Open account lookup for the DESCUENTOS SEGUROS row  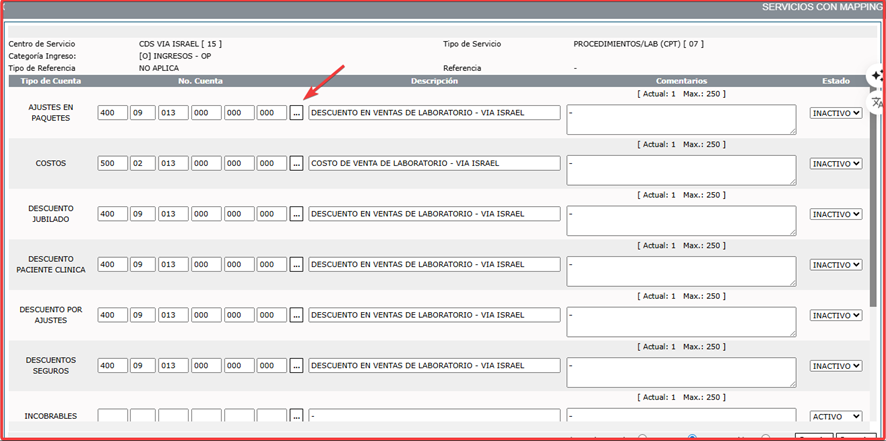[x=296, y=366]
